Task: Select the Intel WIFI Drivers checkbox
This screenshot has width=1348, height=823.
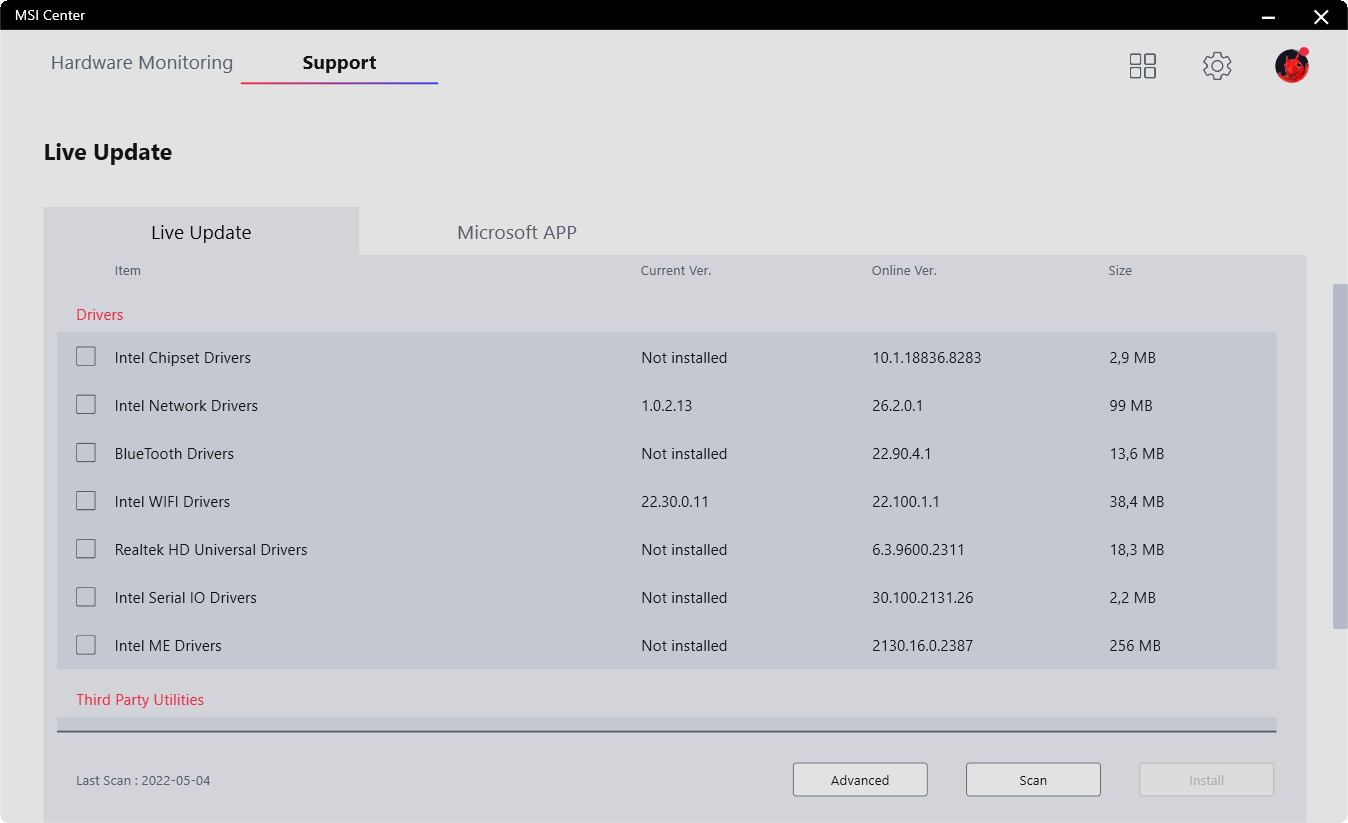Action: (86, 501)
